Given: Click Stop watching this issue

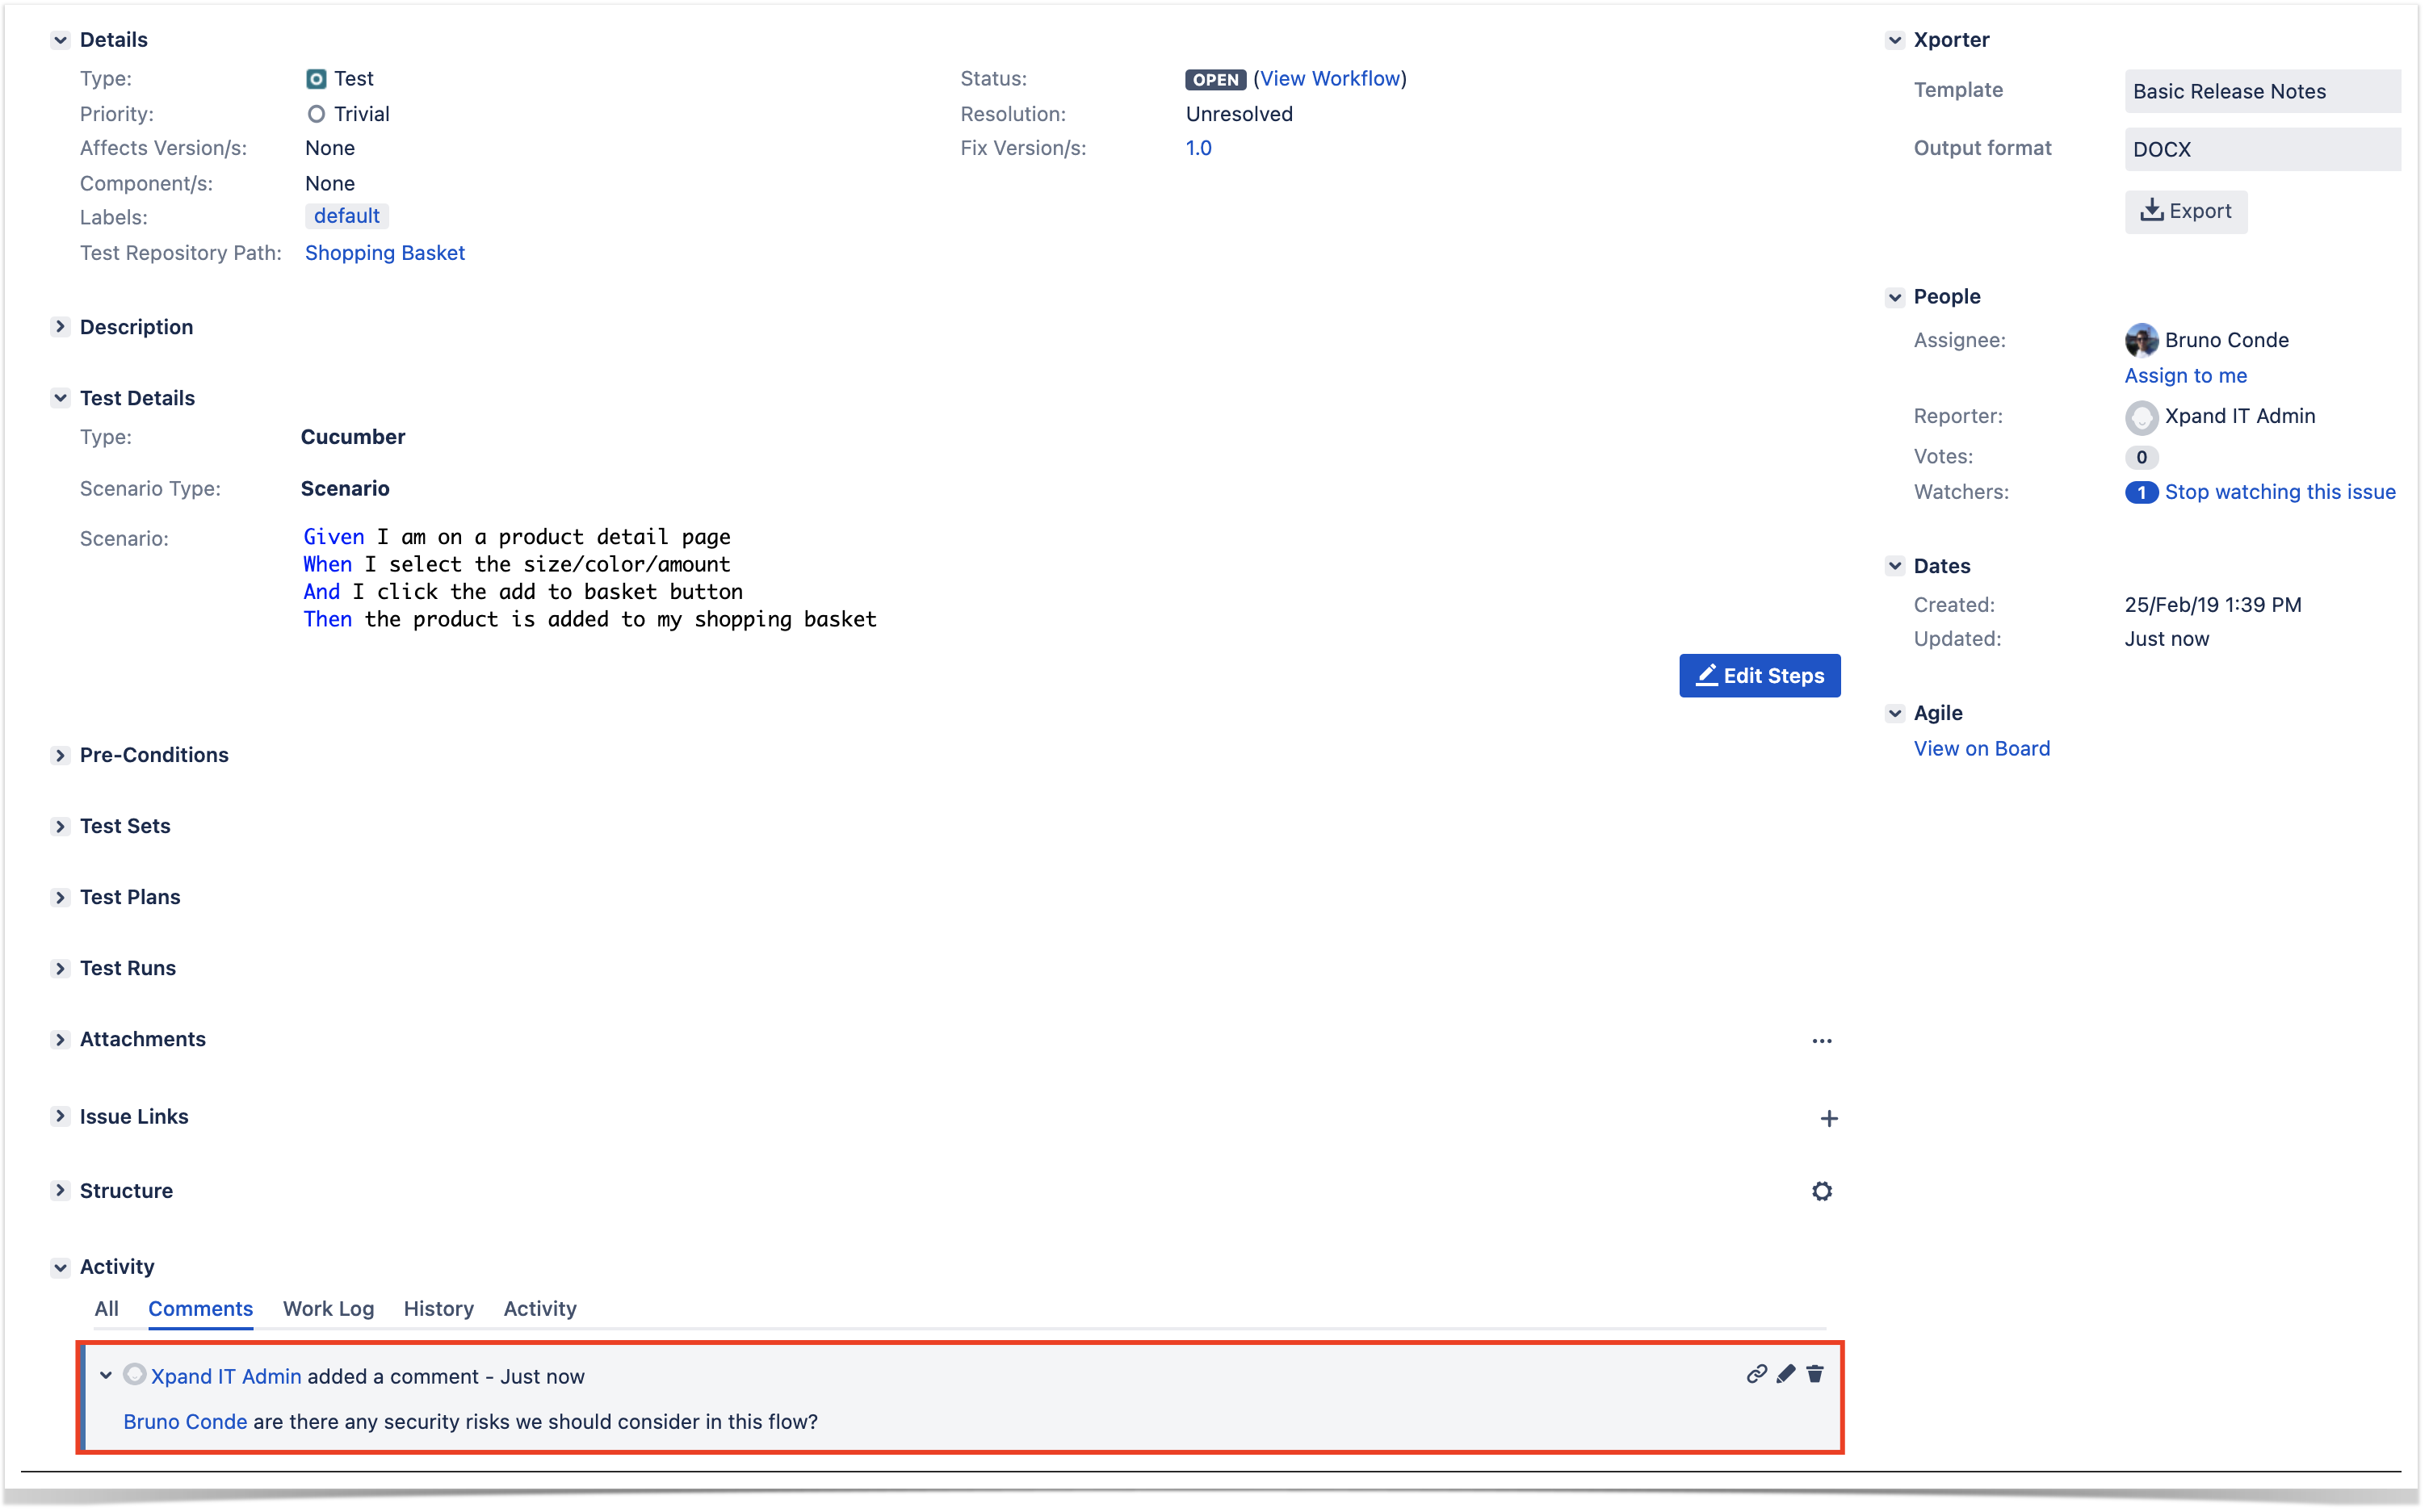Looking at the screenshot, I should 2279,492.
